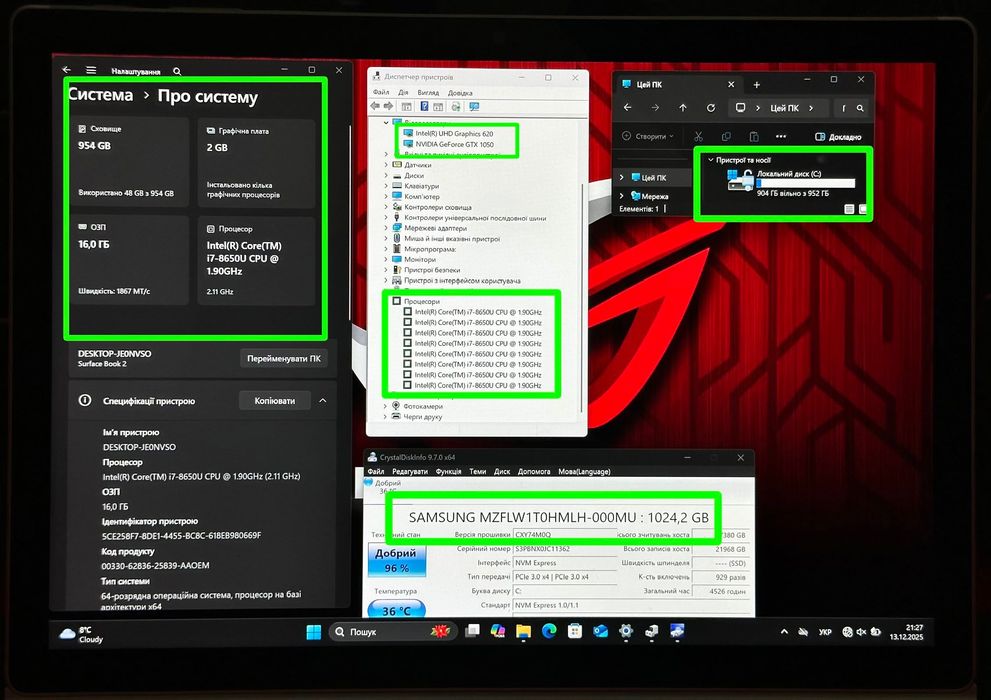Expand the Монітори node in Device Manager

(386, 259)
